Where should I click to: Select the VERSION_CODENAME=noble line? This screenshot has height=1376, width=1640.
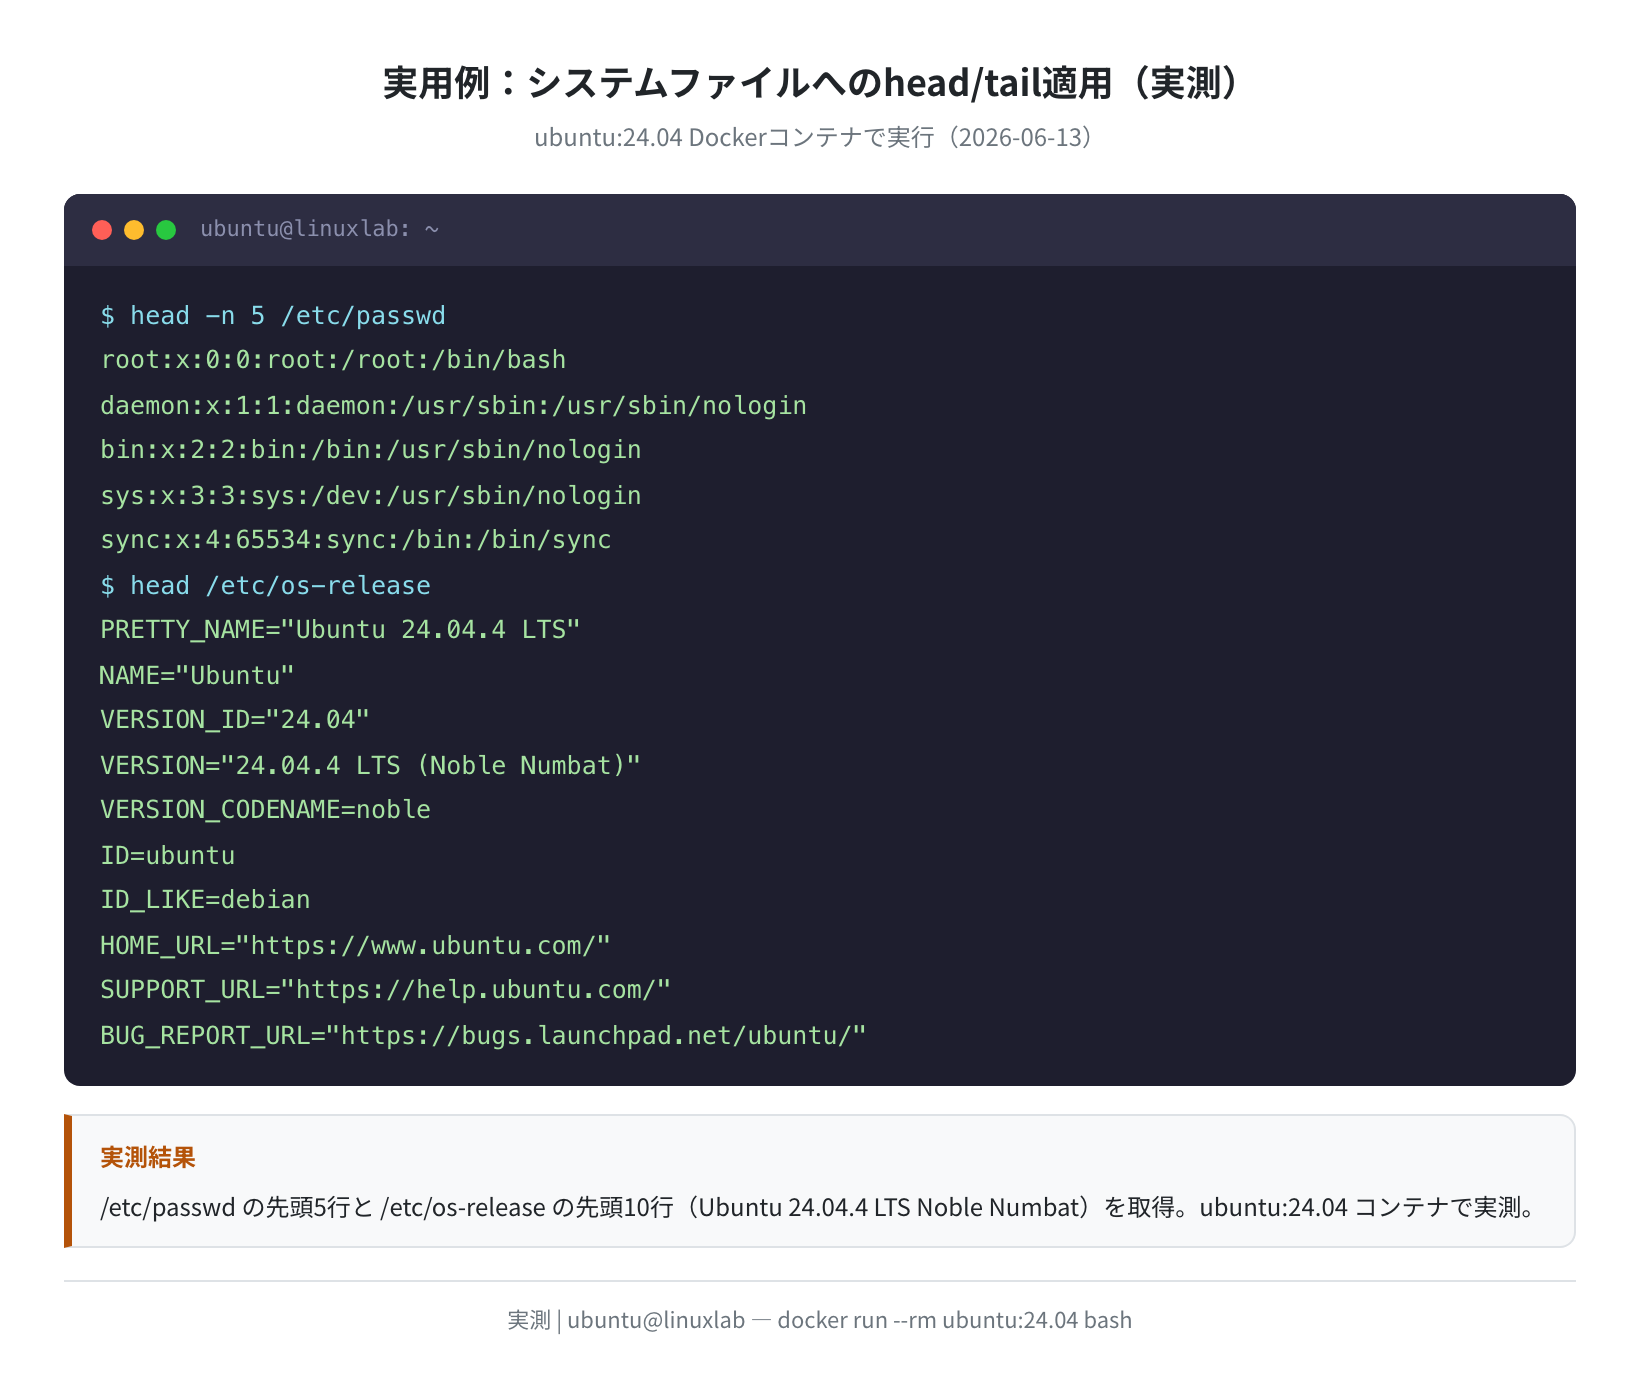pyautogui.click(x=265, y=810)
